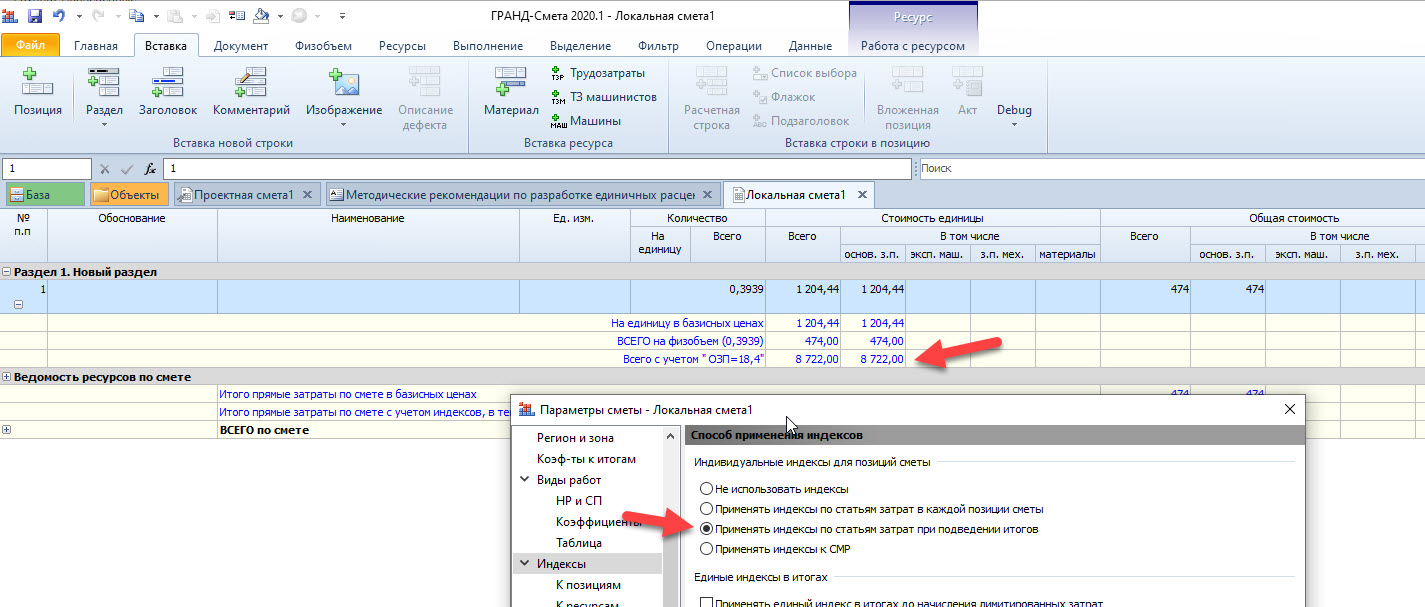Select 'Применять индексы к СМР' option
The width and height of the screenshot is (1425, 607).
coord(707,549)
